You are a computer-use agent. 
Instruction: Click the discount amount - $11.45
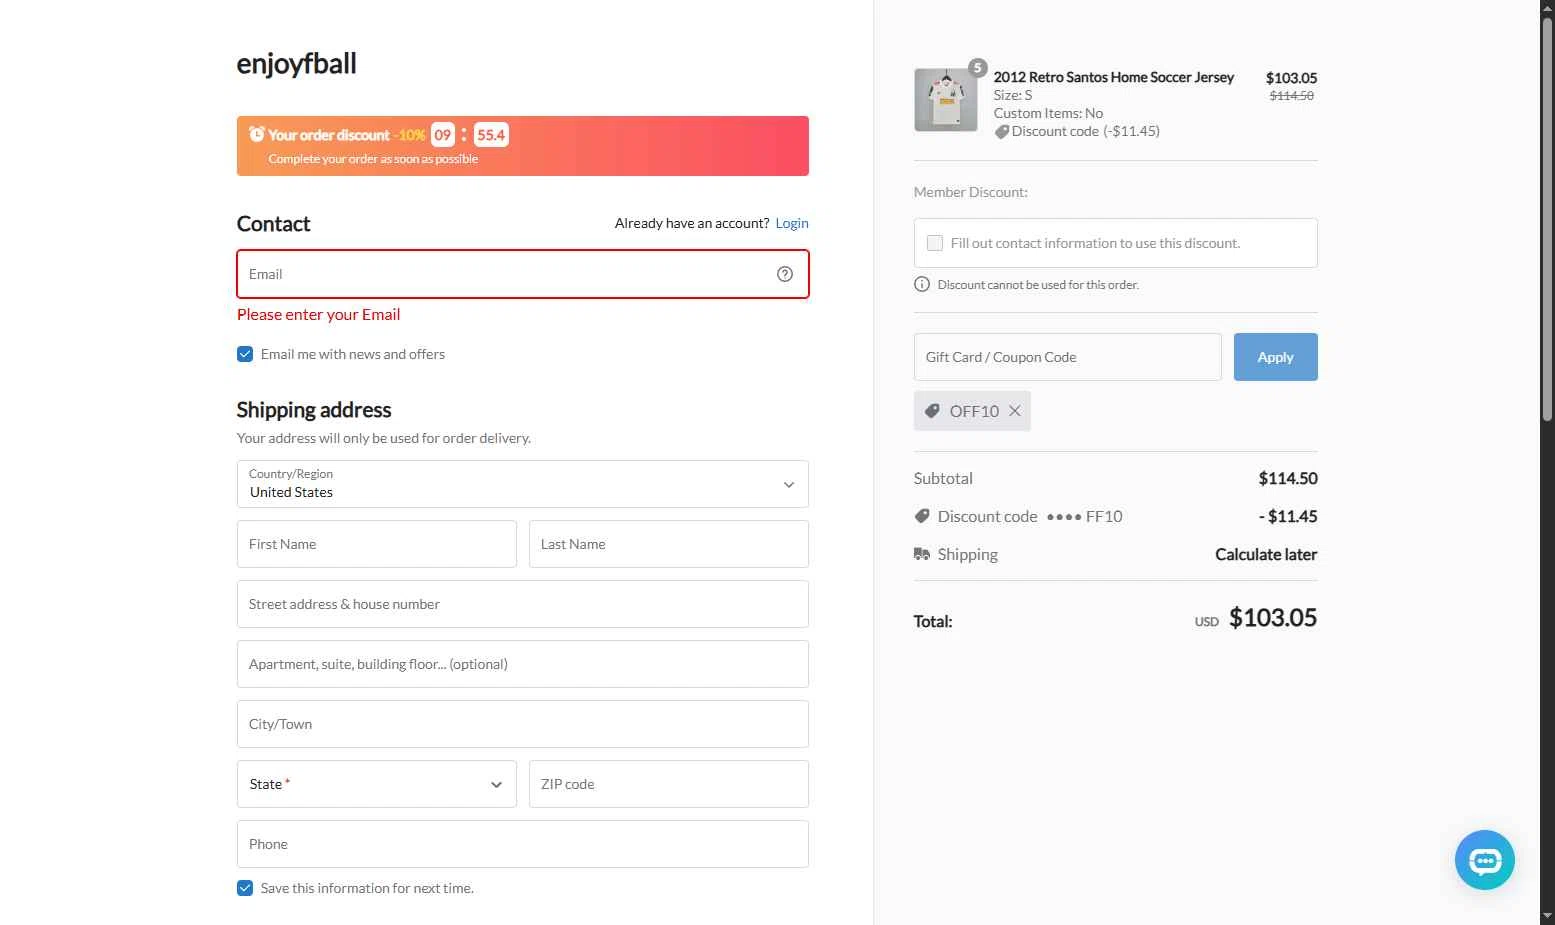(1288, 516)
